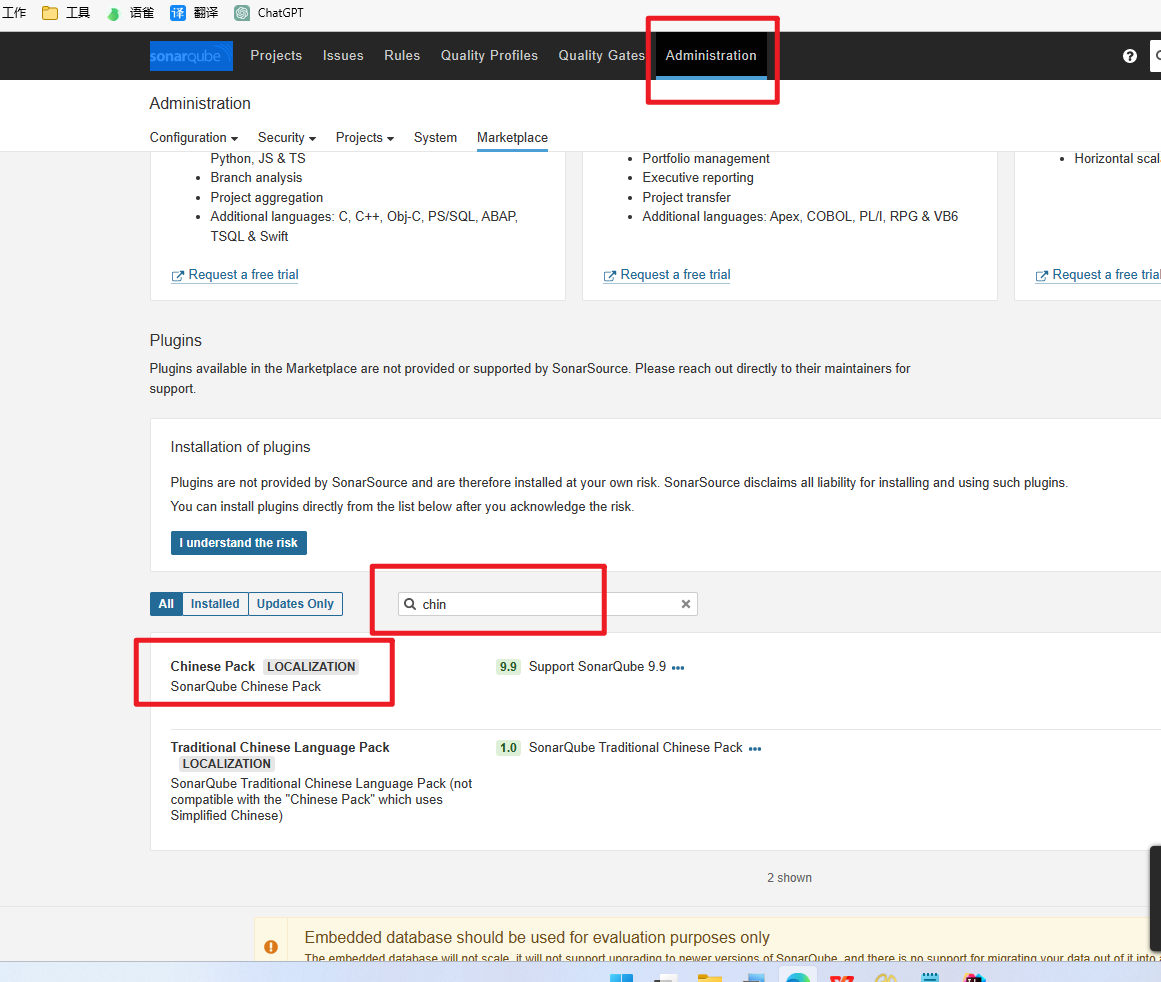Screen dimensions: 1161x982
Task: Click the "Project aggregation" list item
Action: pos(267,198)
